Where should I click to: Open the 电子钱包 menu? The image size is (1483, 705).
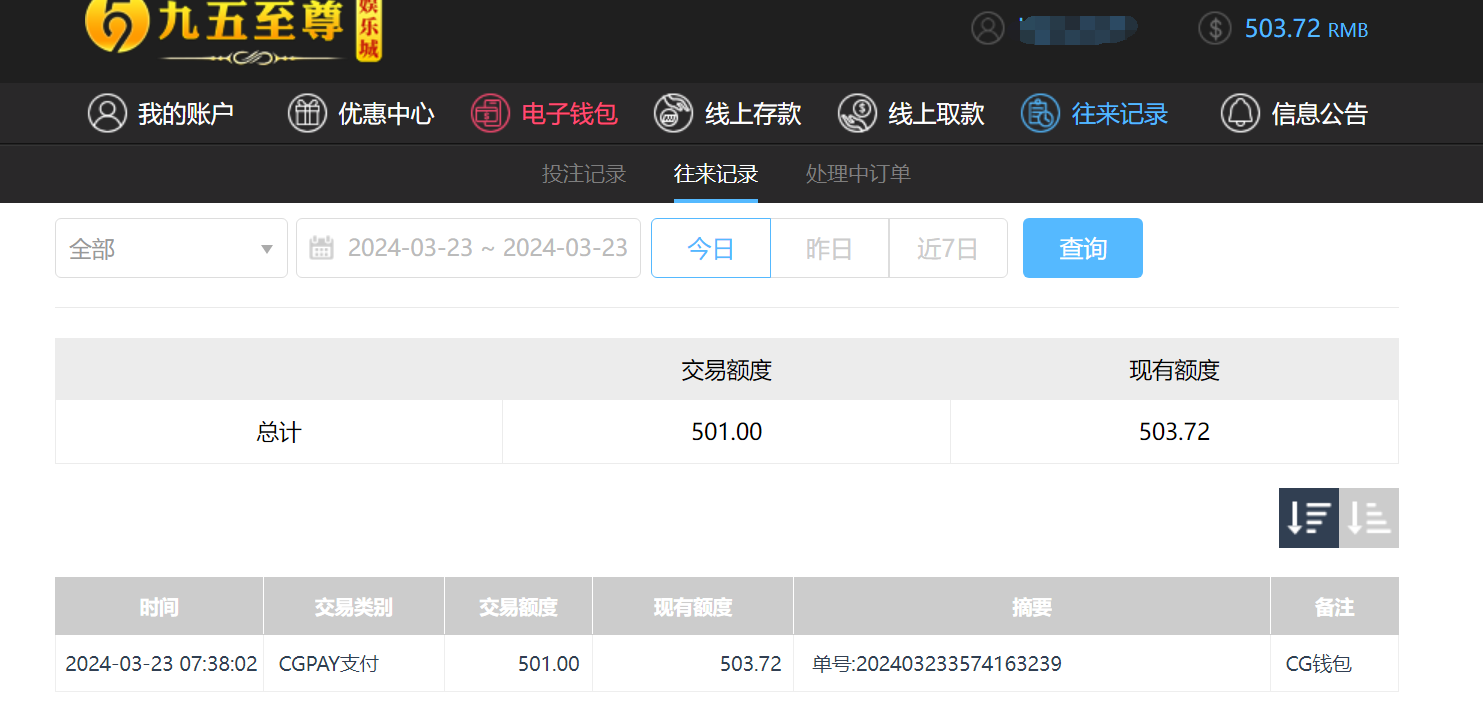click(x=570, y=114)
